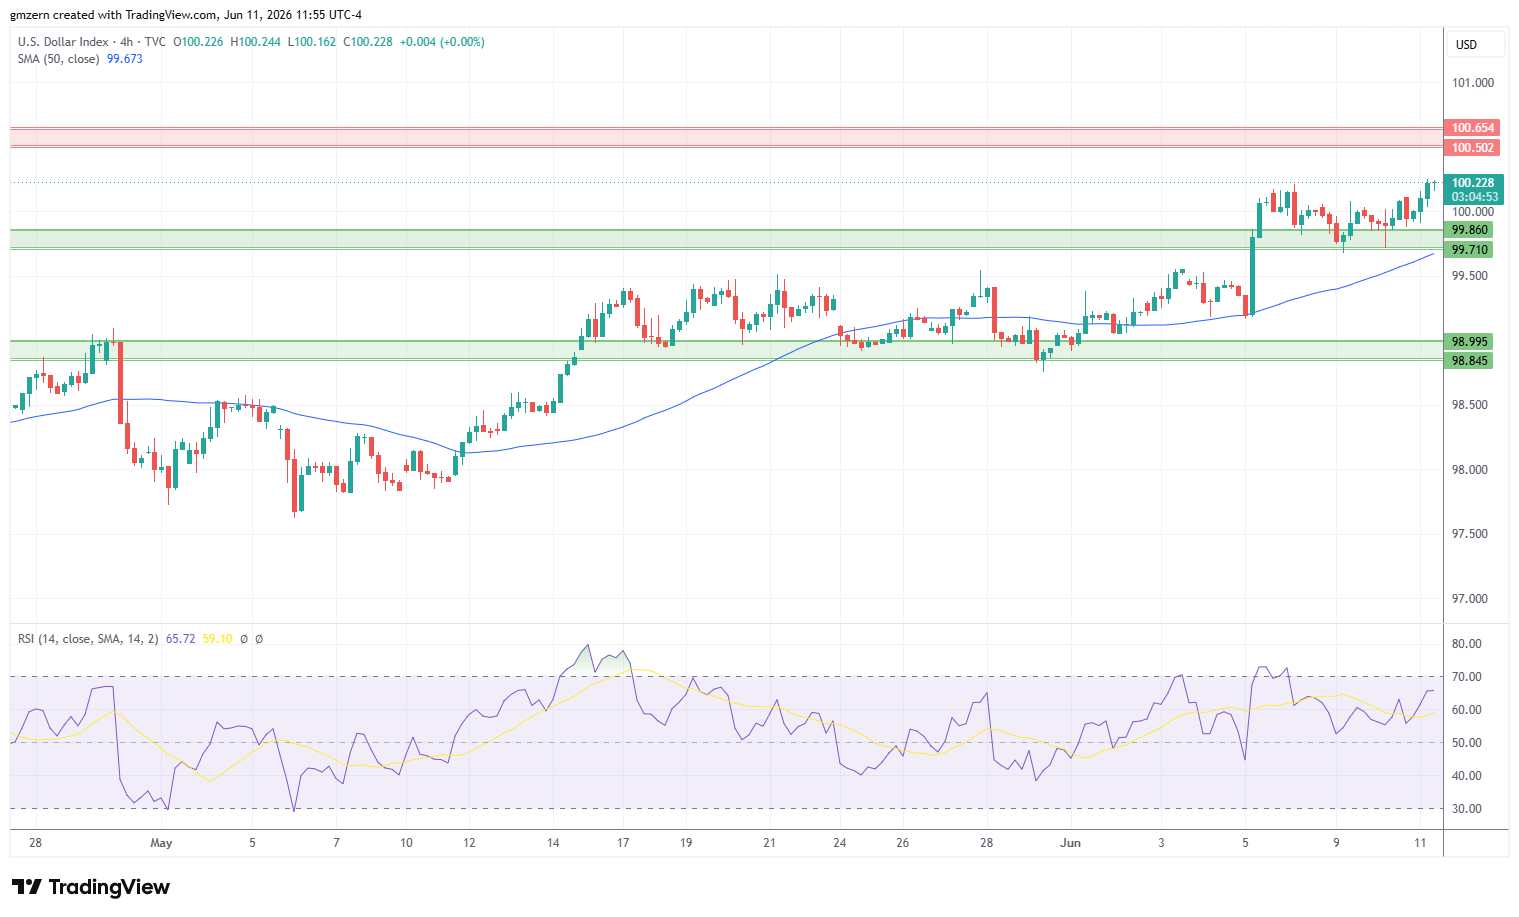Click the 11 date label at far right

coord(1420,843)
